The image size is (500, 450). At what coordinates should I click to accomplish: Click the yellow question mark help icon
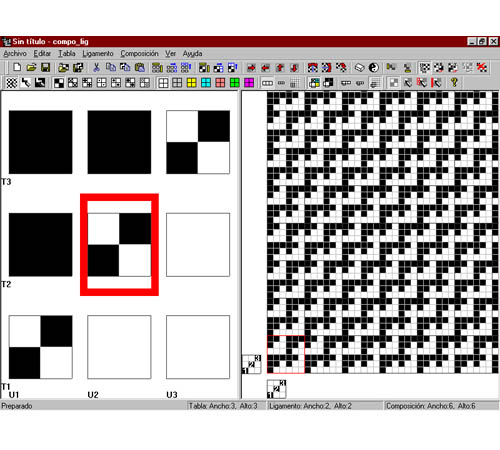click(454, 82)
